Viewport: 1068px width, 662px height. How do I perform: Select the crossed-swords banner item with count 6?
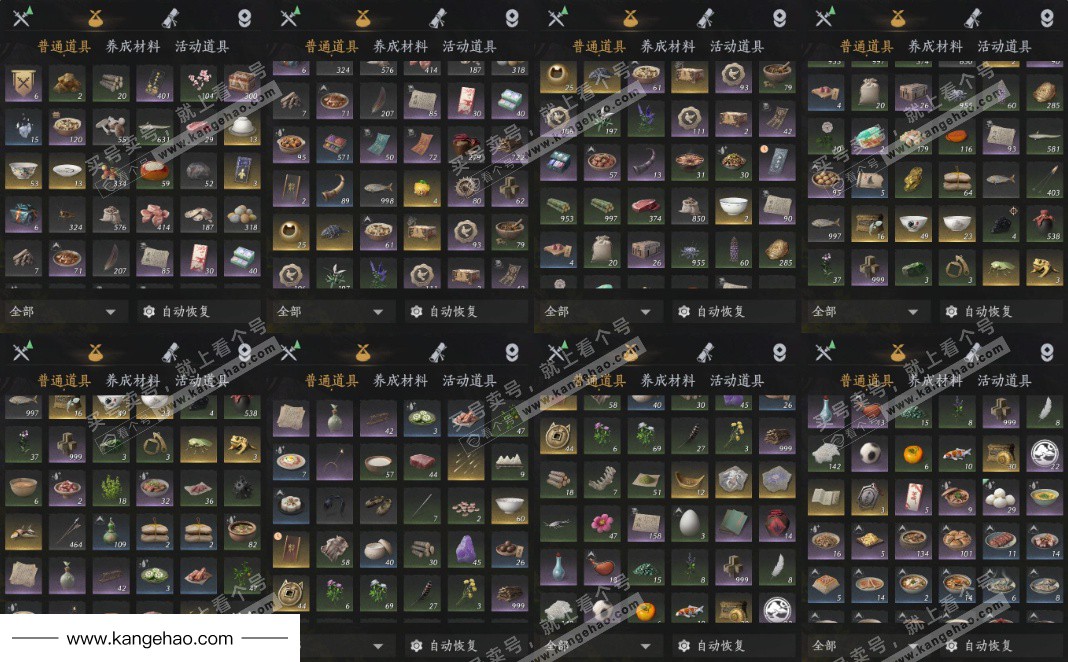tap(24, 84)
